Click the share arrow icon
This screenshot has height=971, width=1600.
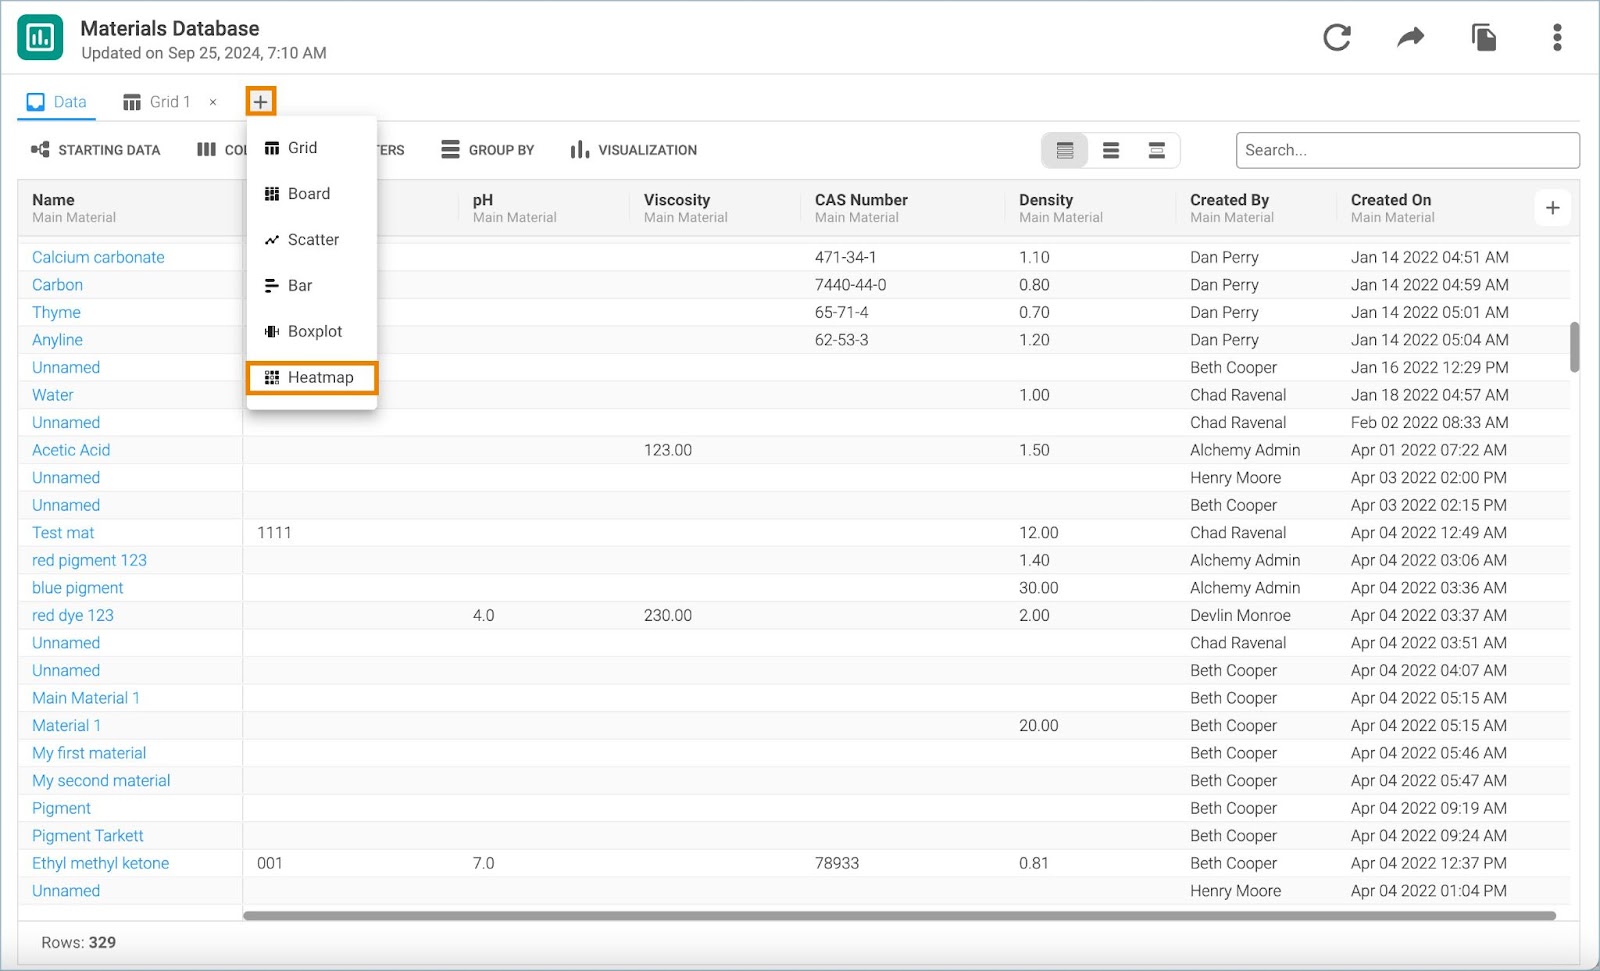coord(1410,38)
